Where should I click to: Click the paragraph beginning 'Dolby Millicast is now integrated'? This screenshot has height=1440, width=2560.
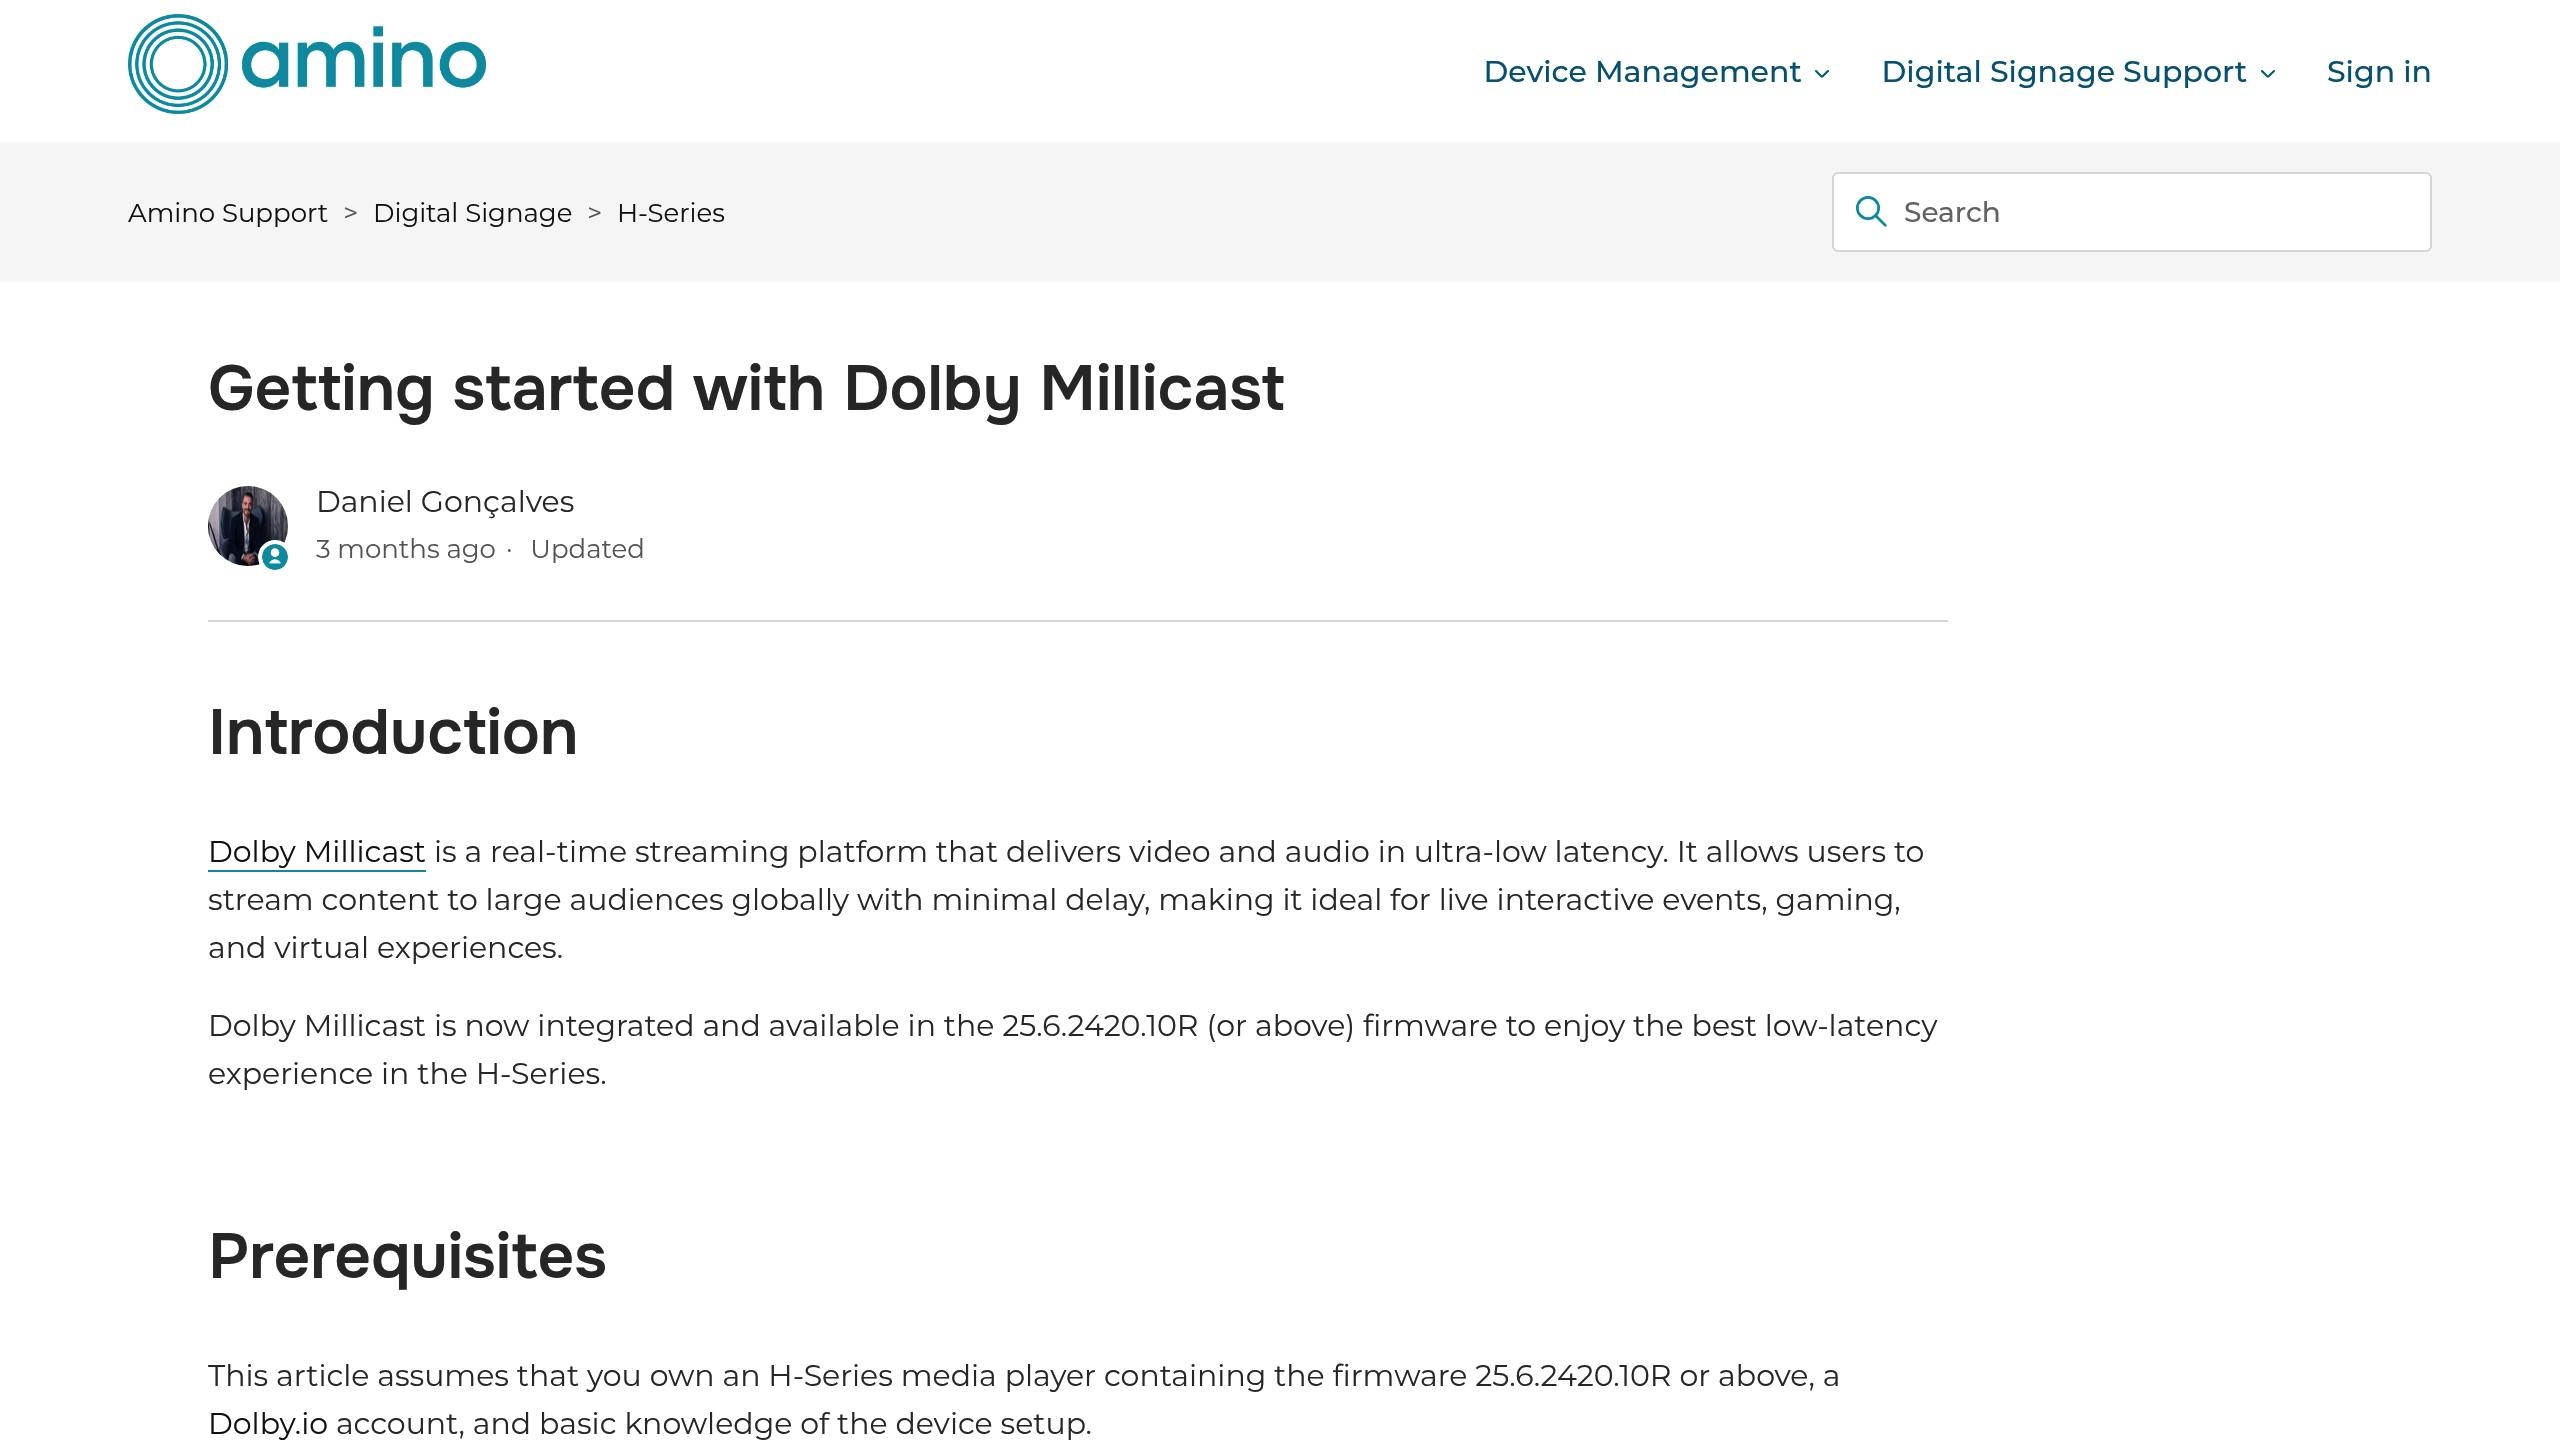pos(1073,1050)
